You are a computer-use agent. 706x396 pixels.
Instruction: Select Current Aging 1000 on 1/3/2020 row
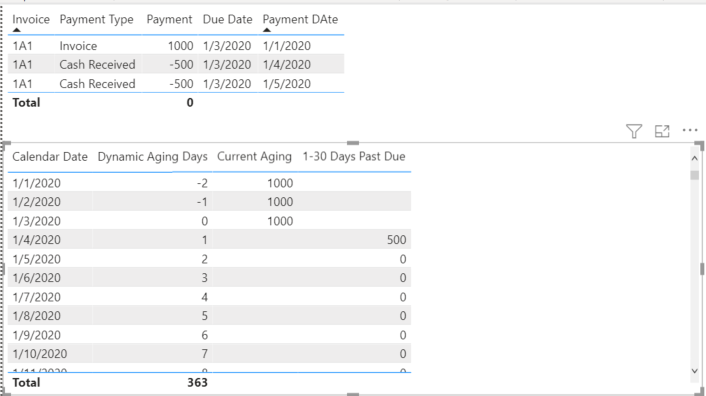[x=280, y=221]
